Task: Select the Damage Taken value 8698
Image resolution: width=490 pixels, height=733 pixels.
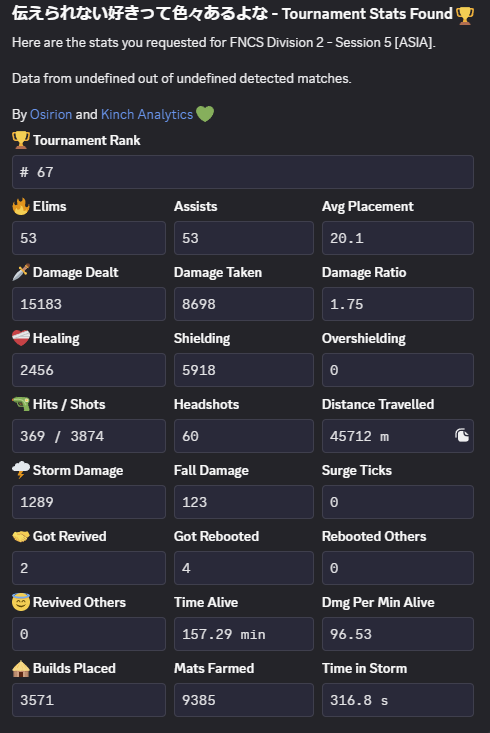Action: click(244, 304)
